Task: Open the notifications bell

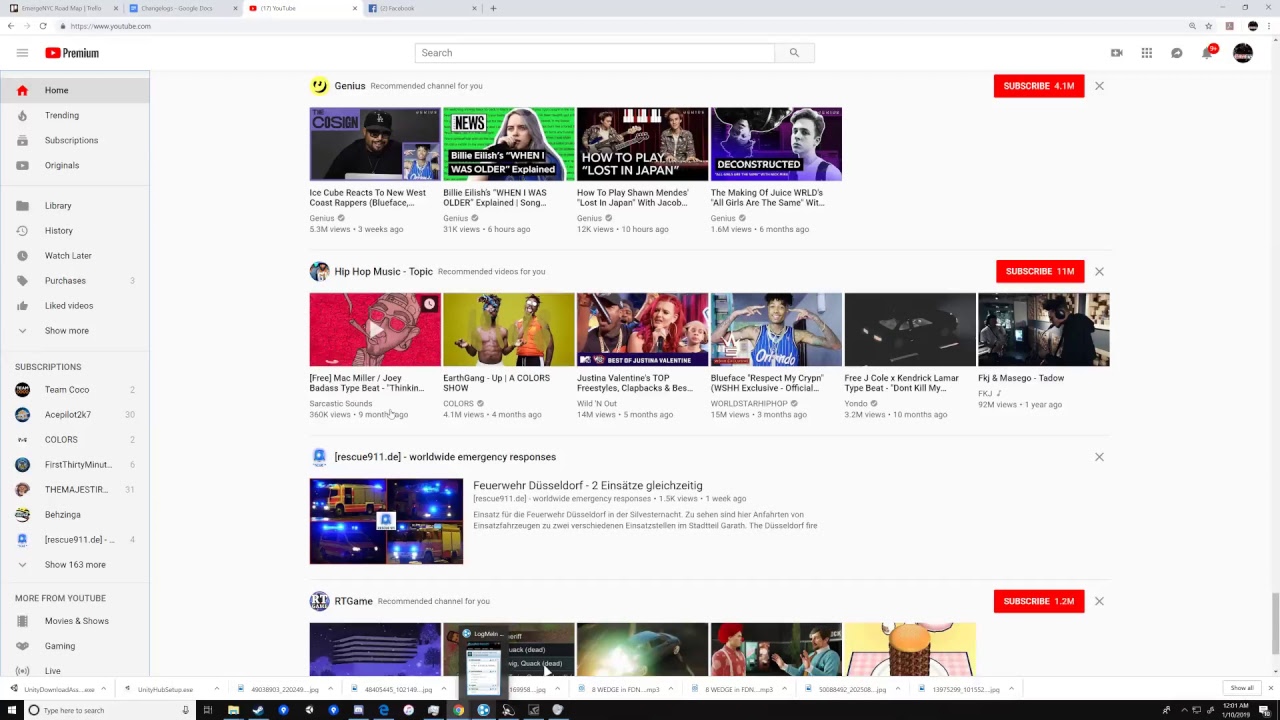Action: coord(1207,53)
